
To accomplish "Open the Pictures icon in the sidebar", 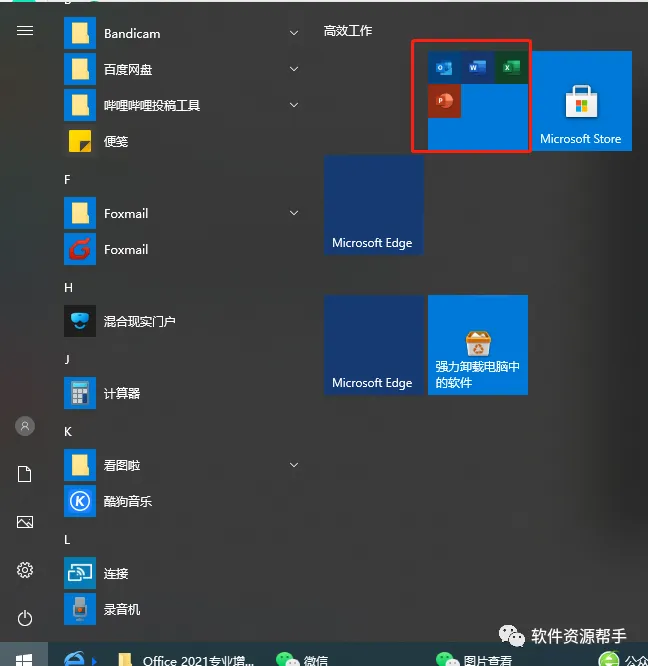I will pos(25,522).
